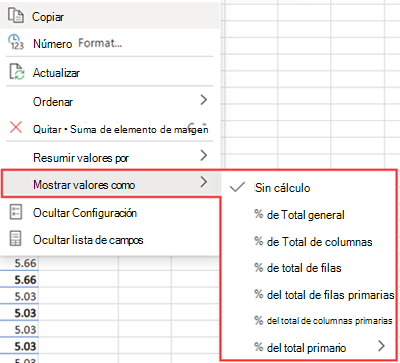Click the checkmark beside Sin cálculo
This screenshot has height=363, width=400.
click(237, 187)
